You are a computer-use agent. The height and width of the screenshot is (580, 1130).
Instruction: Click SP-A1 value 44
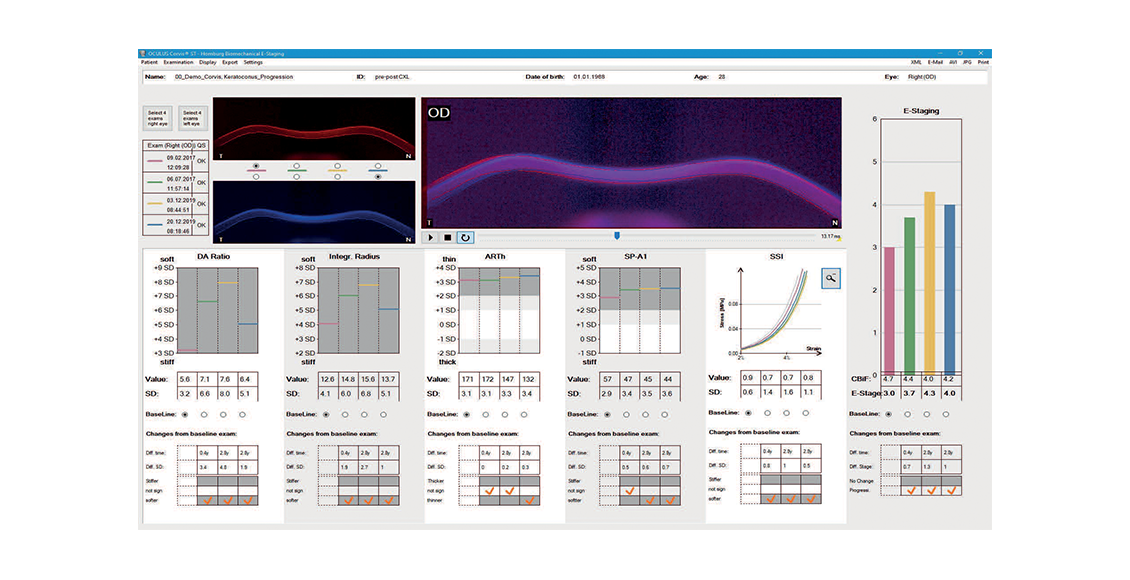[669, 380]
